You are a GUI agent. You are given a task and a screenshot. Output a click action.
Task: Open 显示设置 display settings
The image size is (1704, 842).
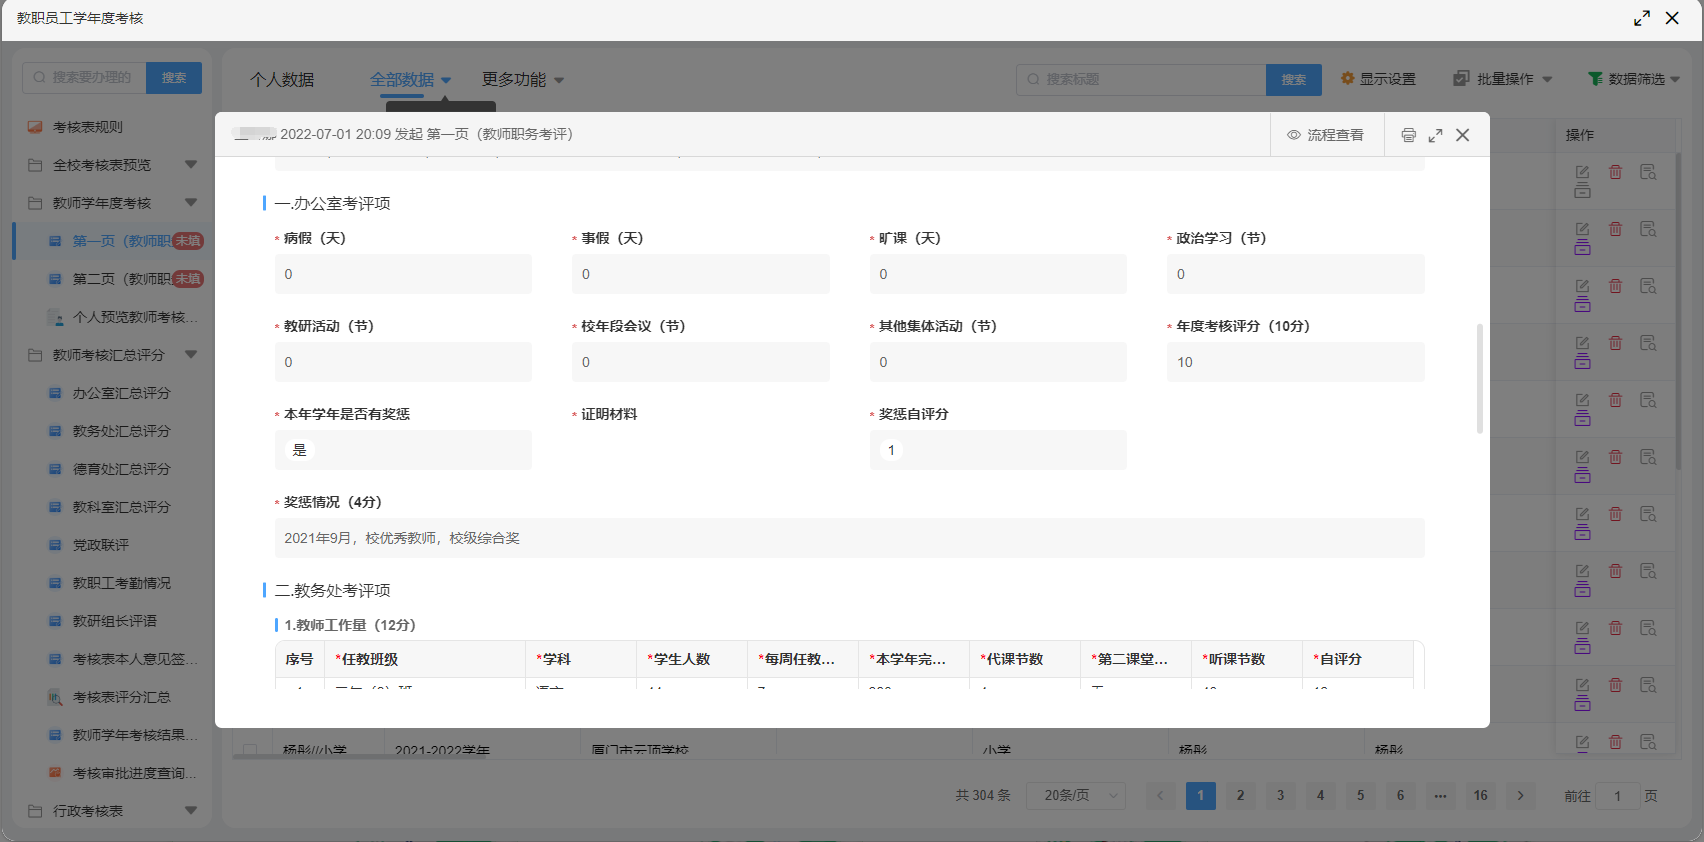click(1378, 79)
